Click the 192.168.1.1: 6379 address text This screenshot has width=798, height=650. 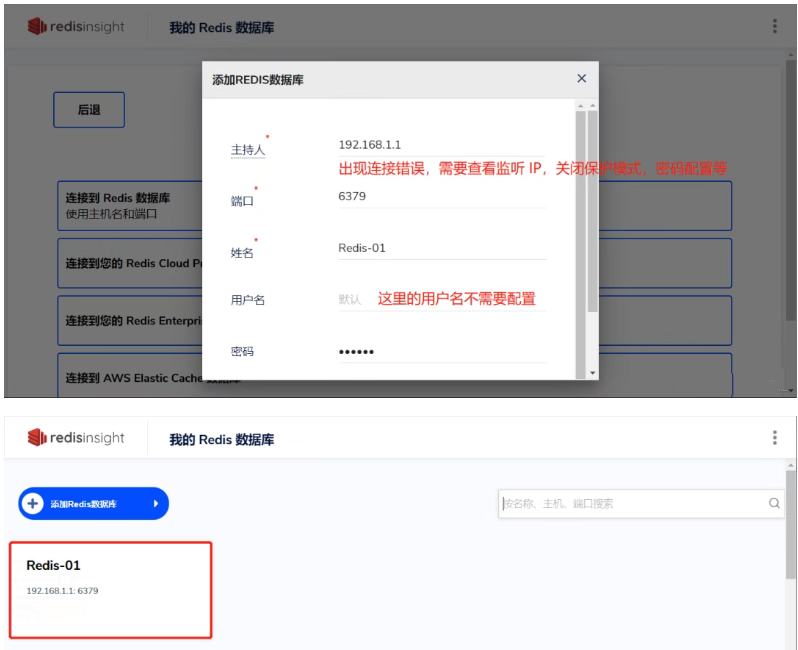62,591
